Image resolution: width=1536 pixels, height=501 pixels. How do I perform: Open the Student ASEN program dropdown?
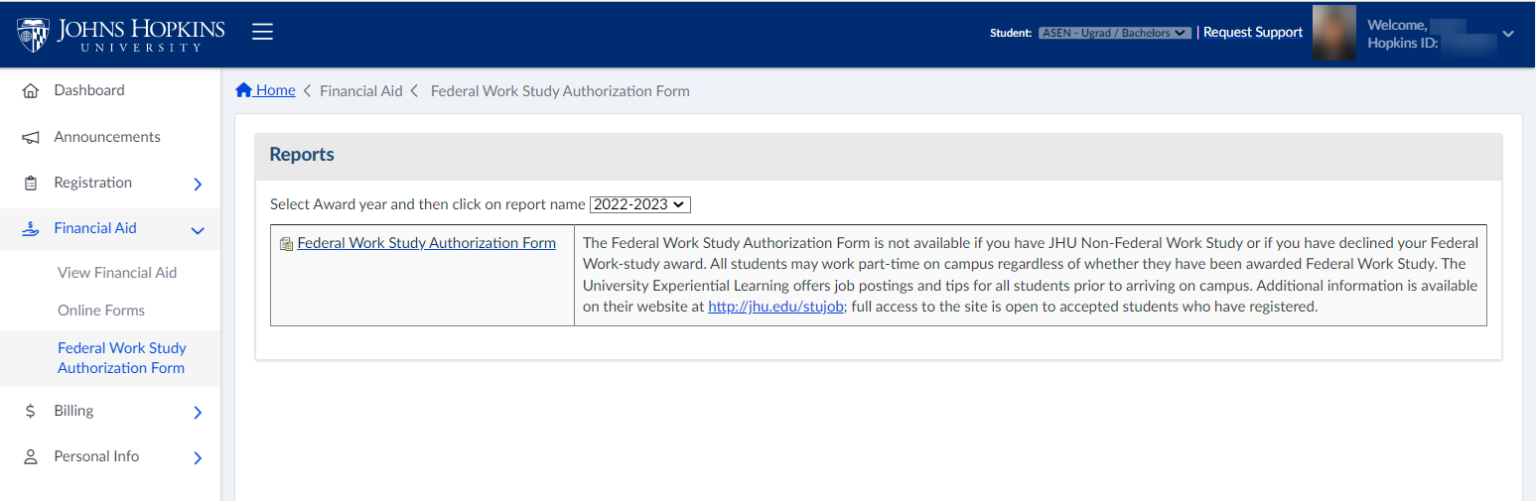pyautogui.click(x=1114, y=33)
